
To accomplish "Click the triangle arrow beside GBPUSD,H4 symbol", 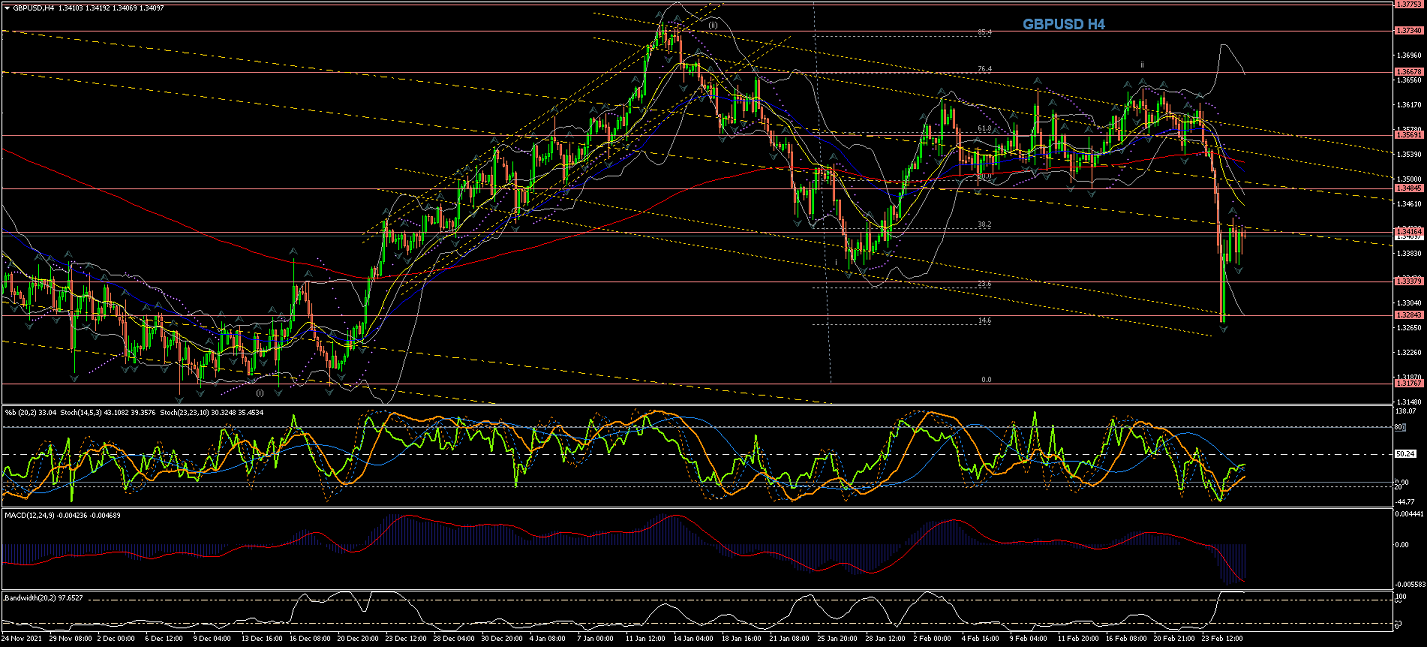I will pos(7,7).
